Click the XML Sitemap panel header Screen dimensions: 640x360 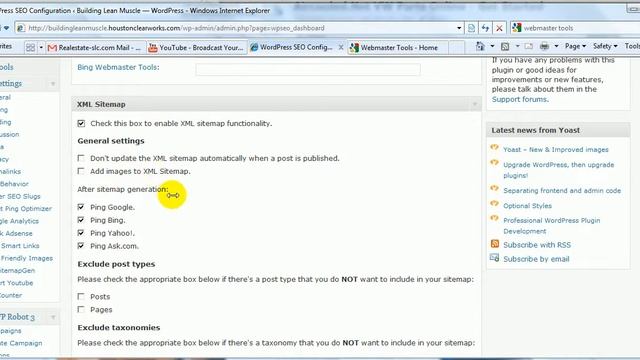[x=276, y=104]
